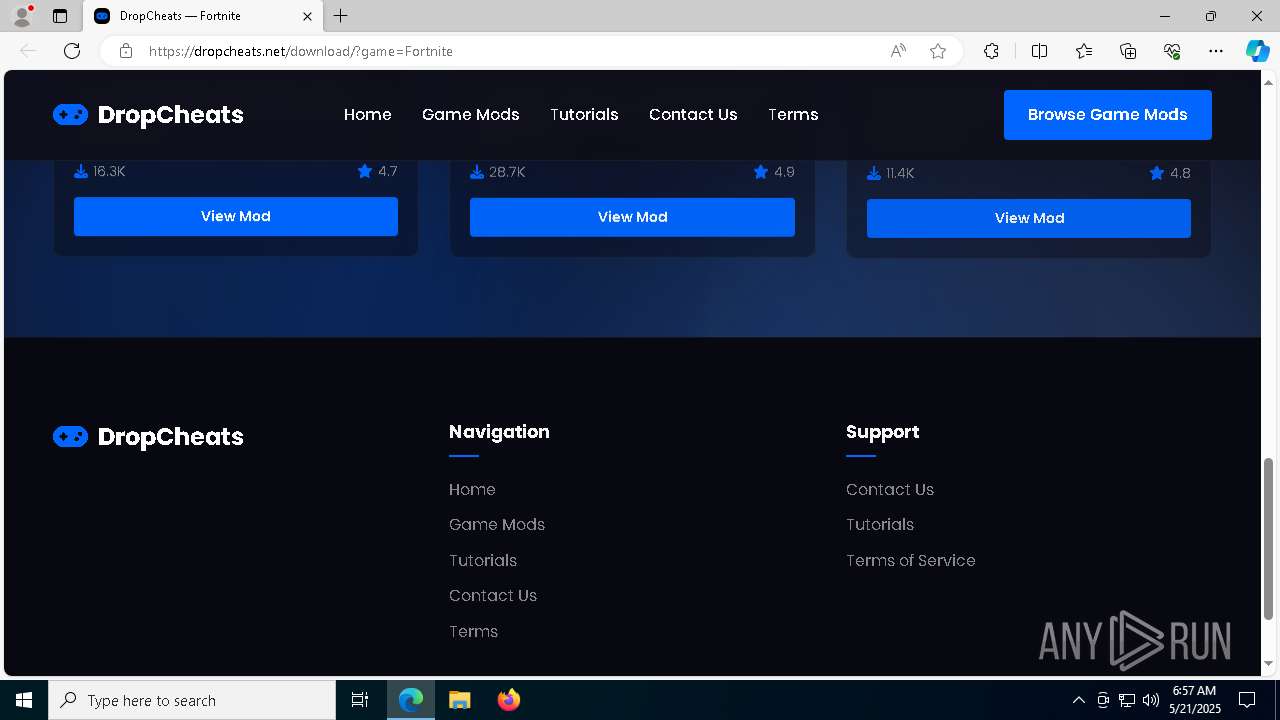1280x720 pixels.
Task: Open Game Mods in top navigation
Action: pos(471,115)
